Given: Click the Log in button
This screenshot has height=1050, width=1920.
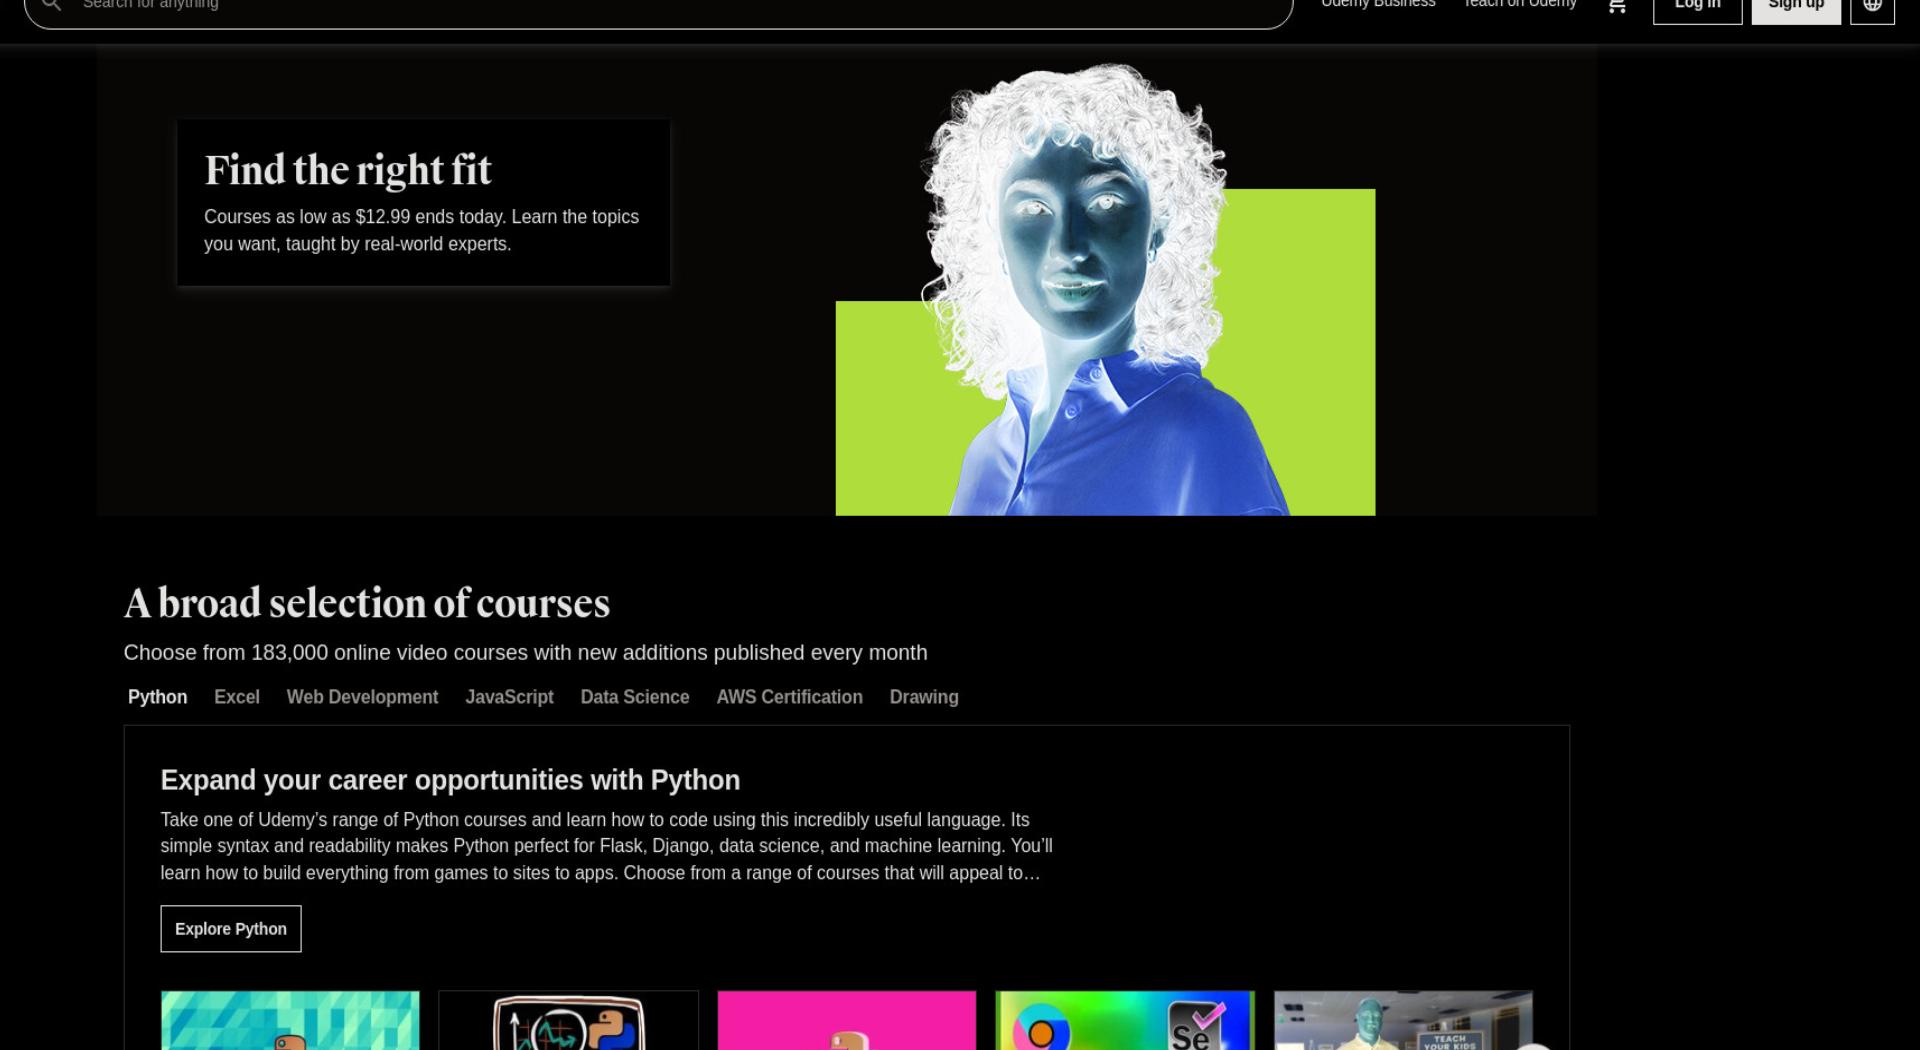Looking at the screenshot, I should [x=1697, y=9].
